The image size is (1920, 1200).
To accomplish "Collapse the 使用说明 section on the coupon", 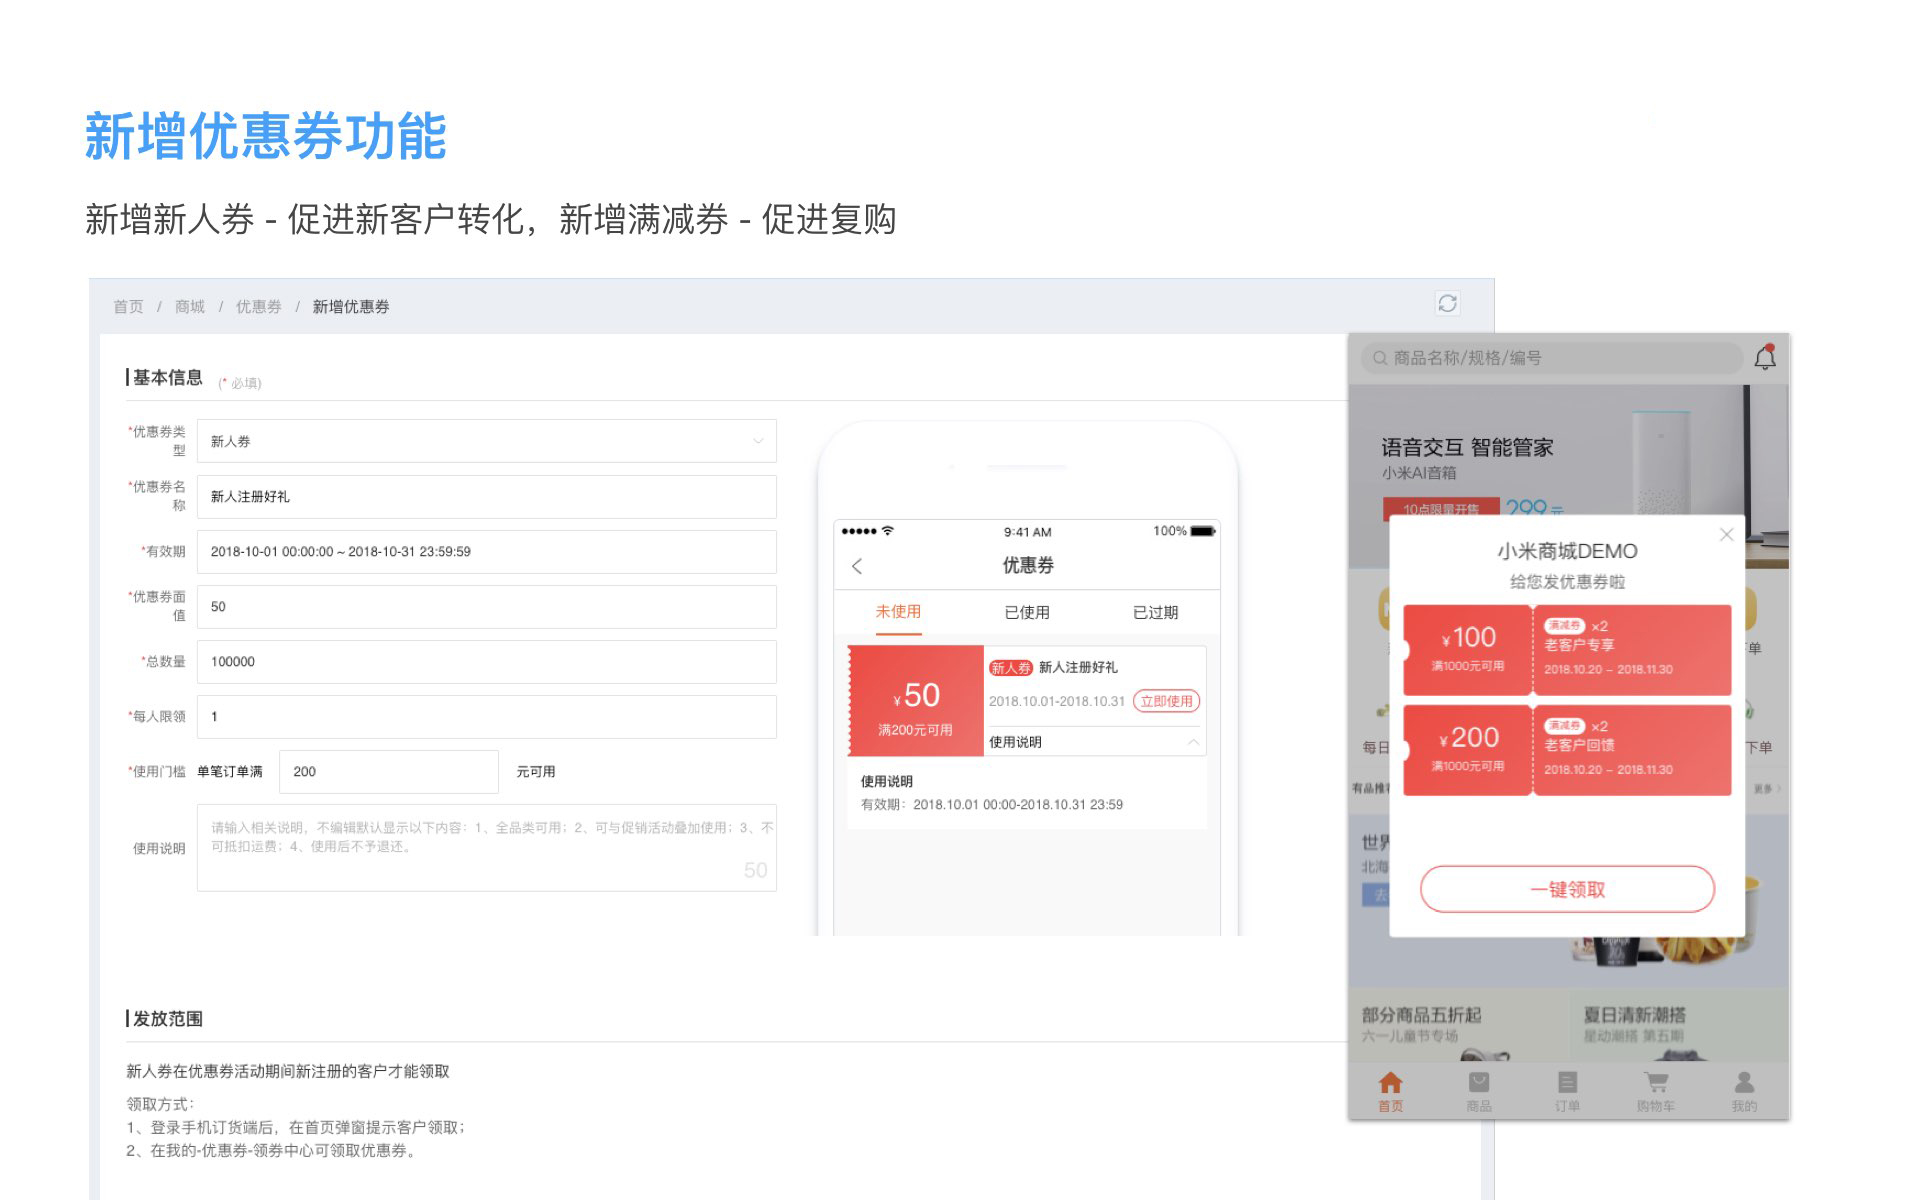I will click(x=1193, y=742).
